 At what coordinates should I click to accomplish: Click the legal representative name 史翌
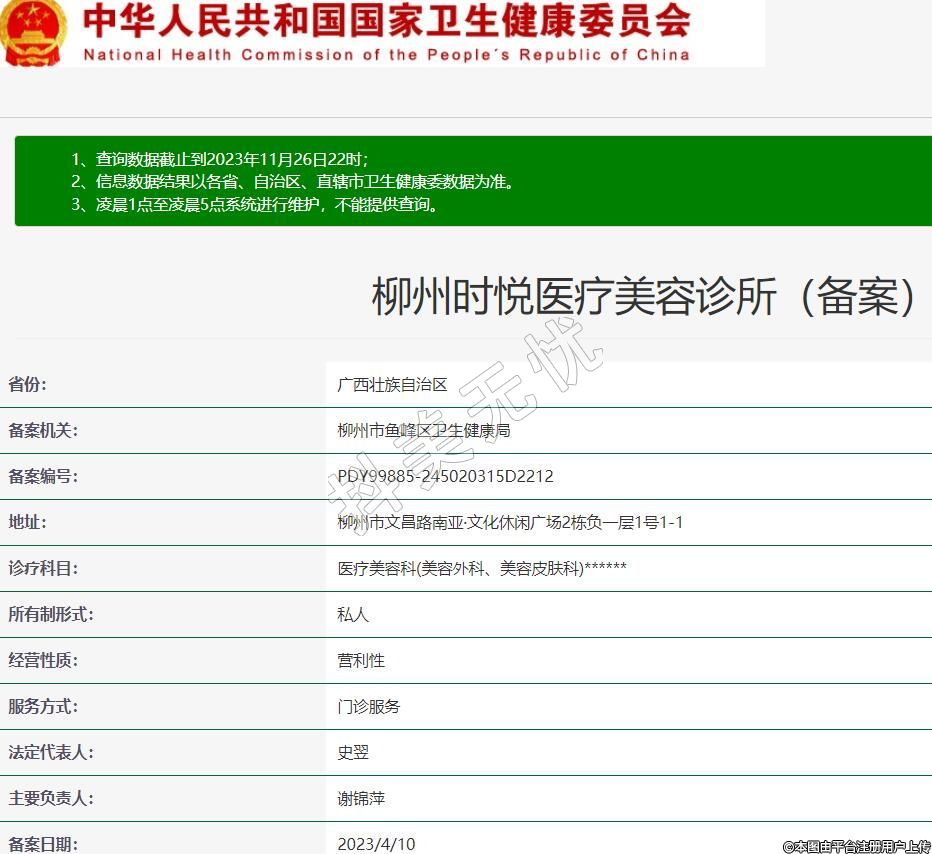(353, 753)
